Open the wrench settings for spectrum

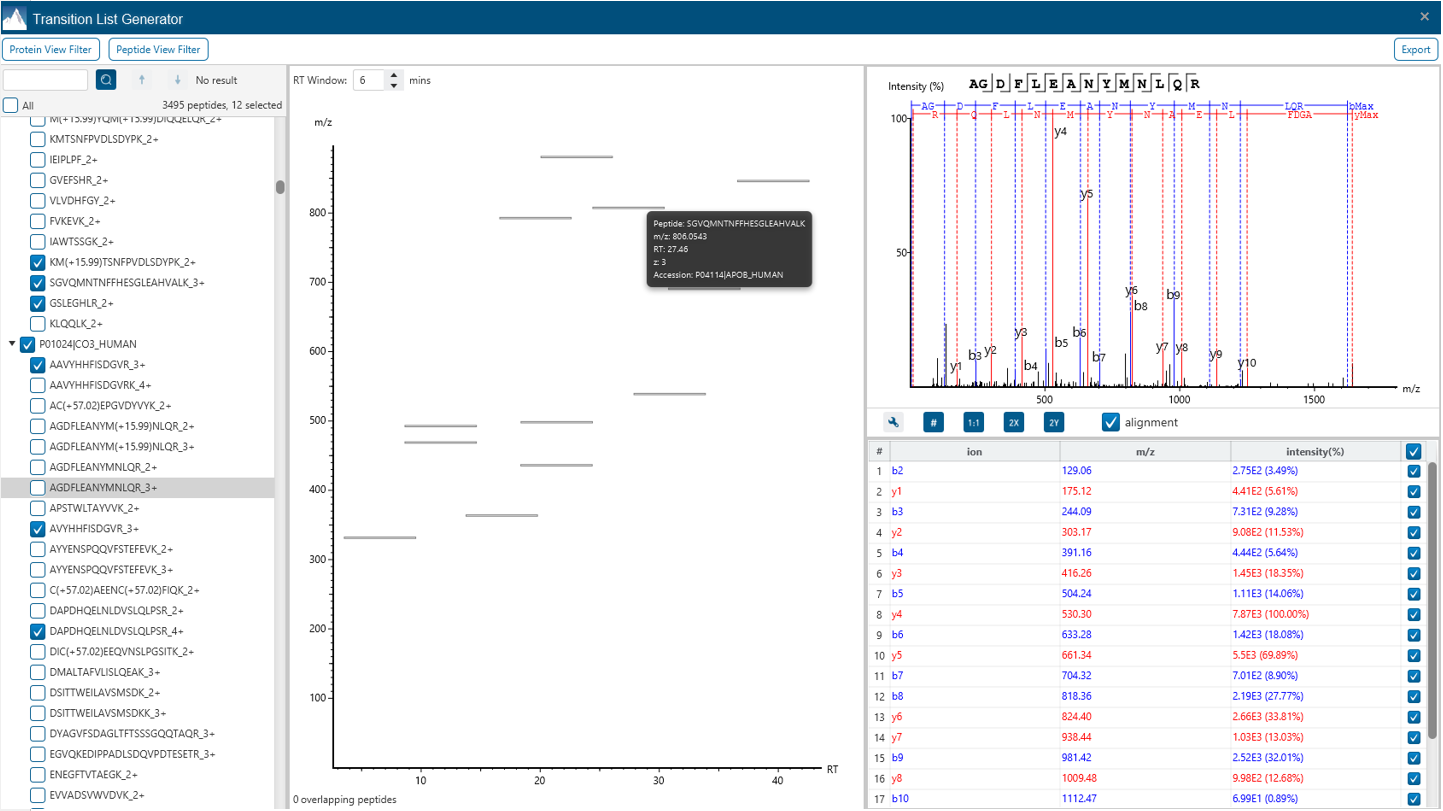click(893, 422)
